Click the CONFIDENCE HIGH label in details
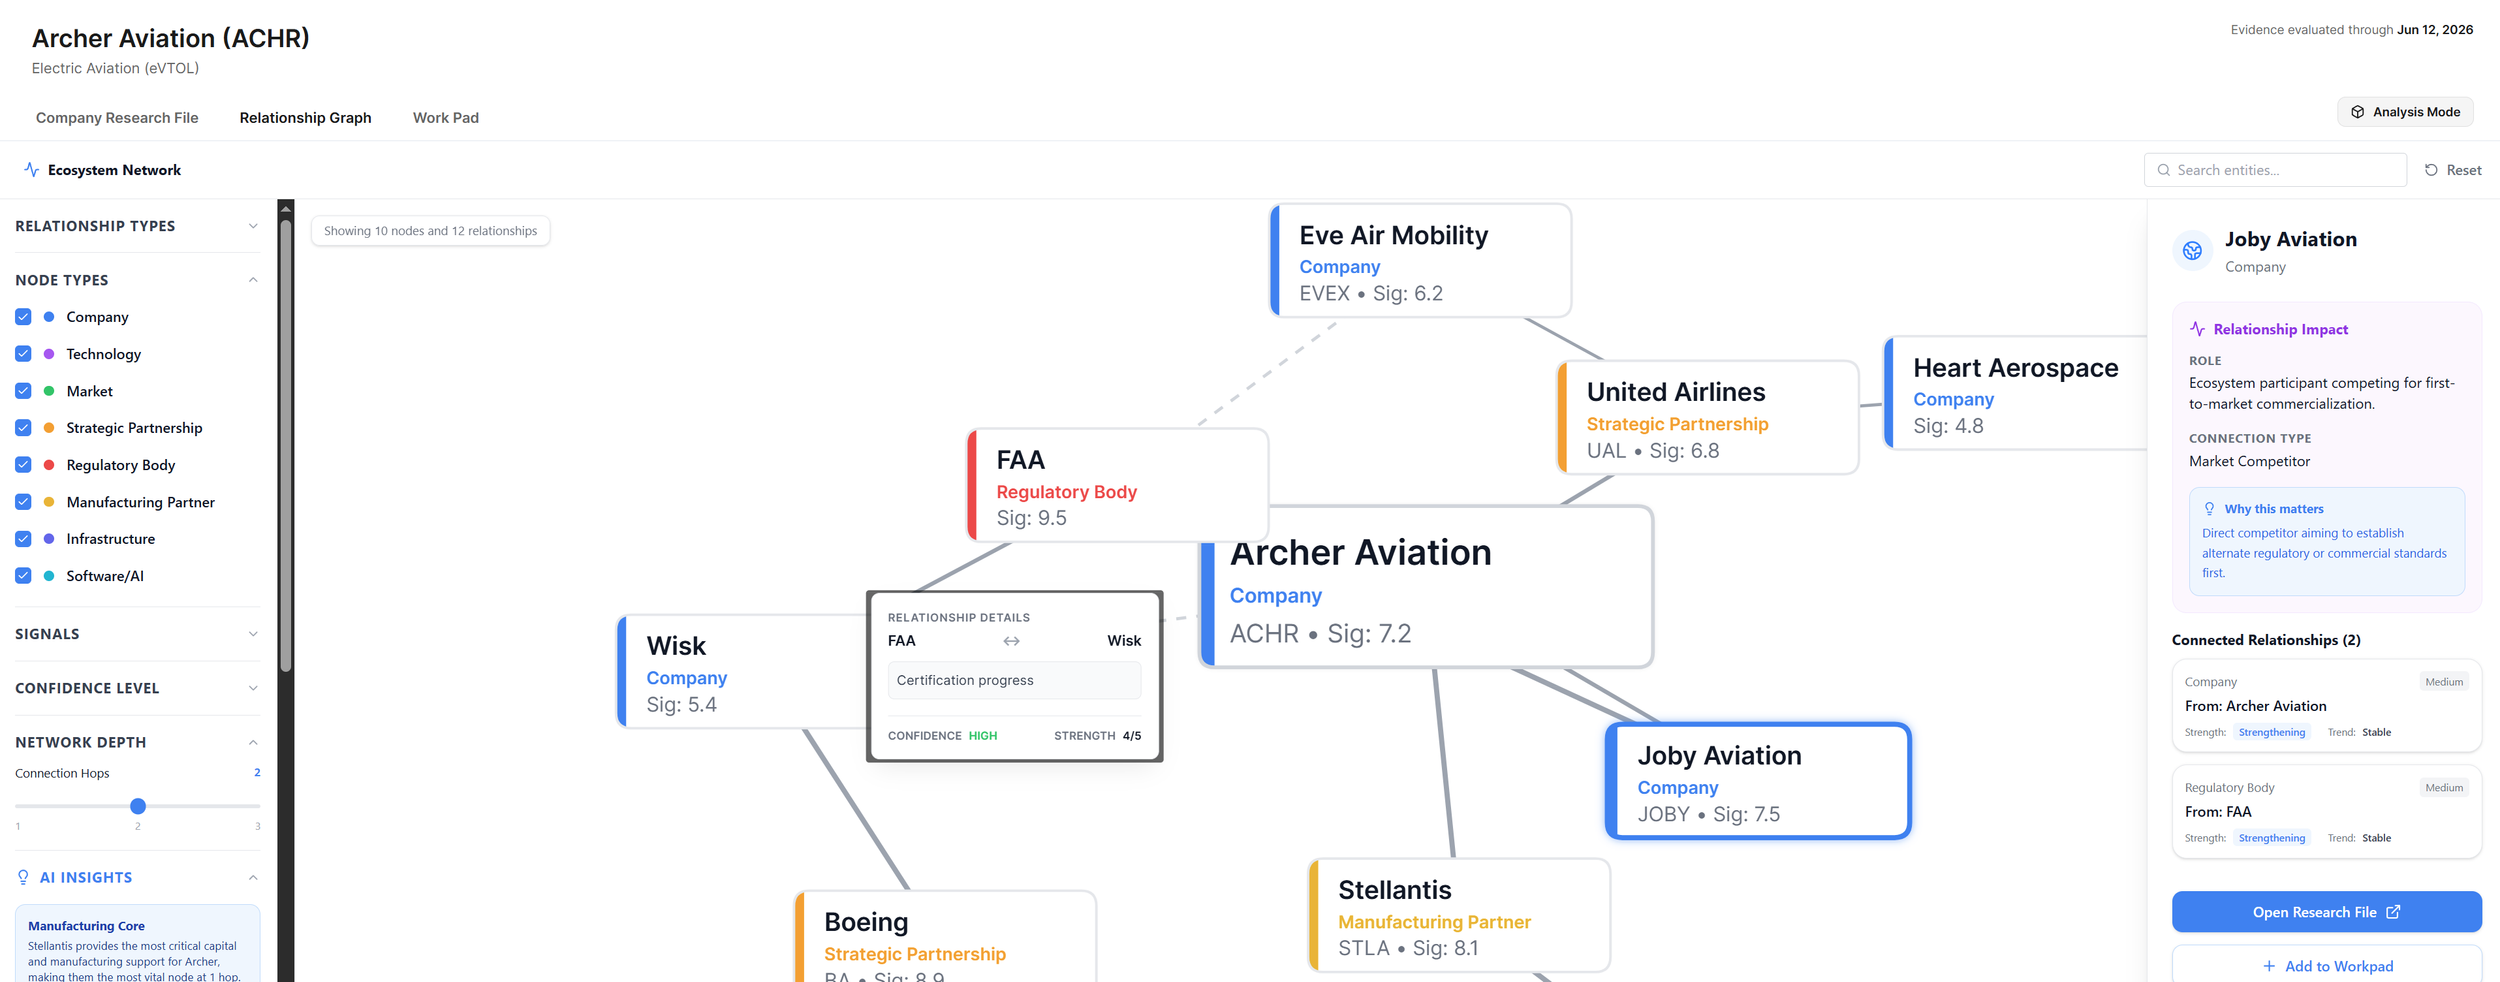 [942, 736]
